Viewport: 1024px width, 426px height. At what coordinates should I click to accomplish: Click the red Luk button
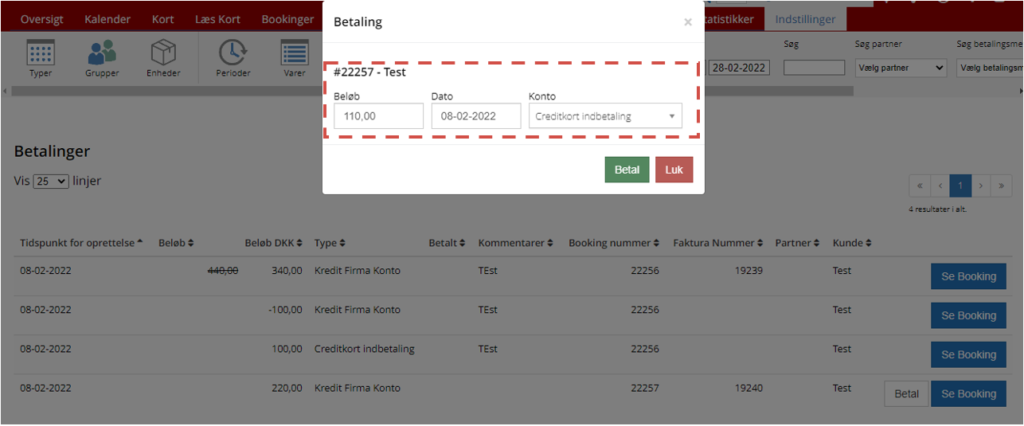674,170
